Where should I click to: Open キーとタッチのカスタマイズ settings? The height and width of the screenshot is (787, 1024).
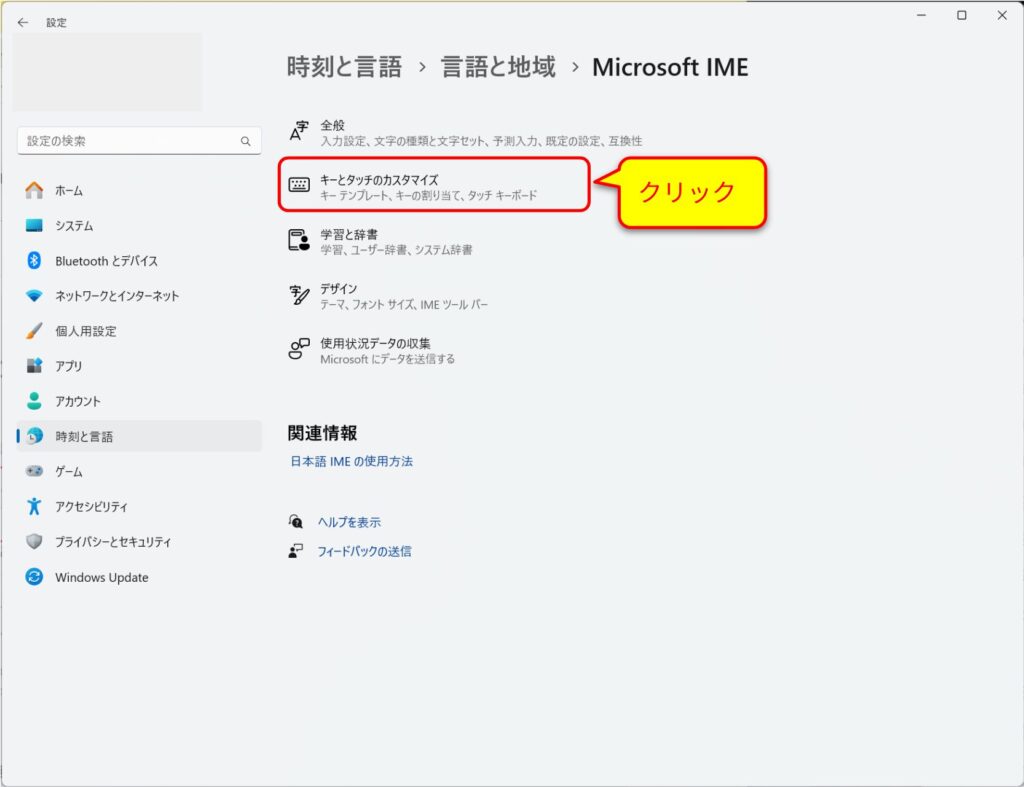(x=434, y=185)
